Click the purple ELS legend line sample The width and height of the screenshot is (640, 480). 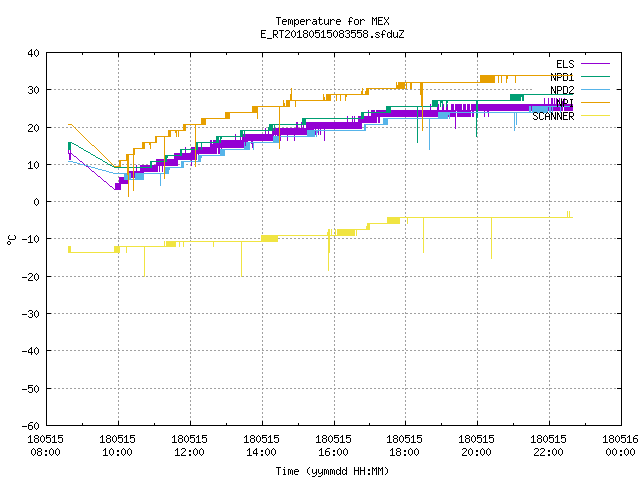pos(595,64)
